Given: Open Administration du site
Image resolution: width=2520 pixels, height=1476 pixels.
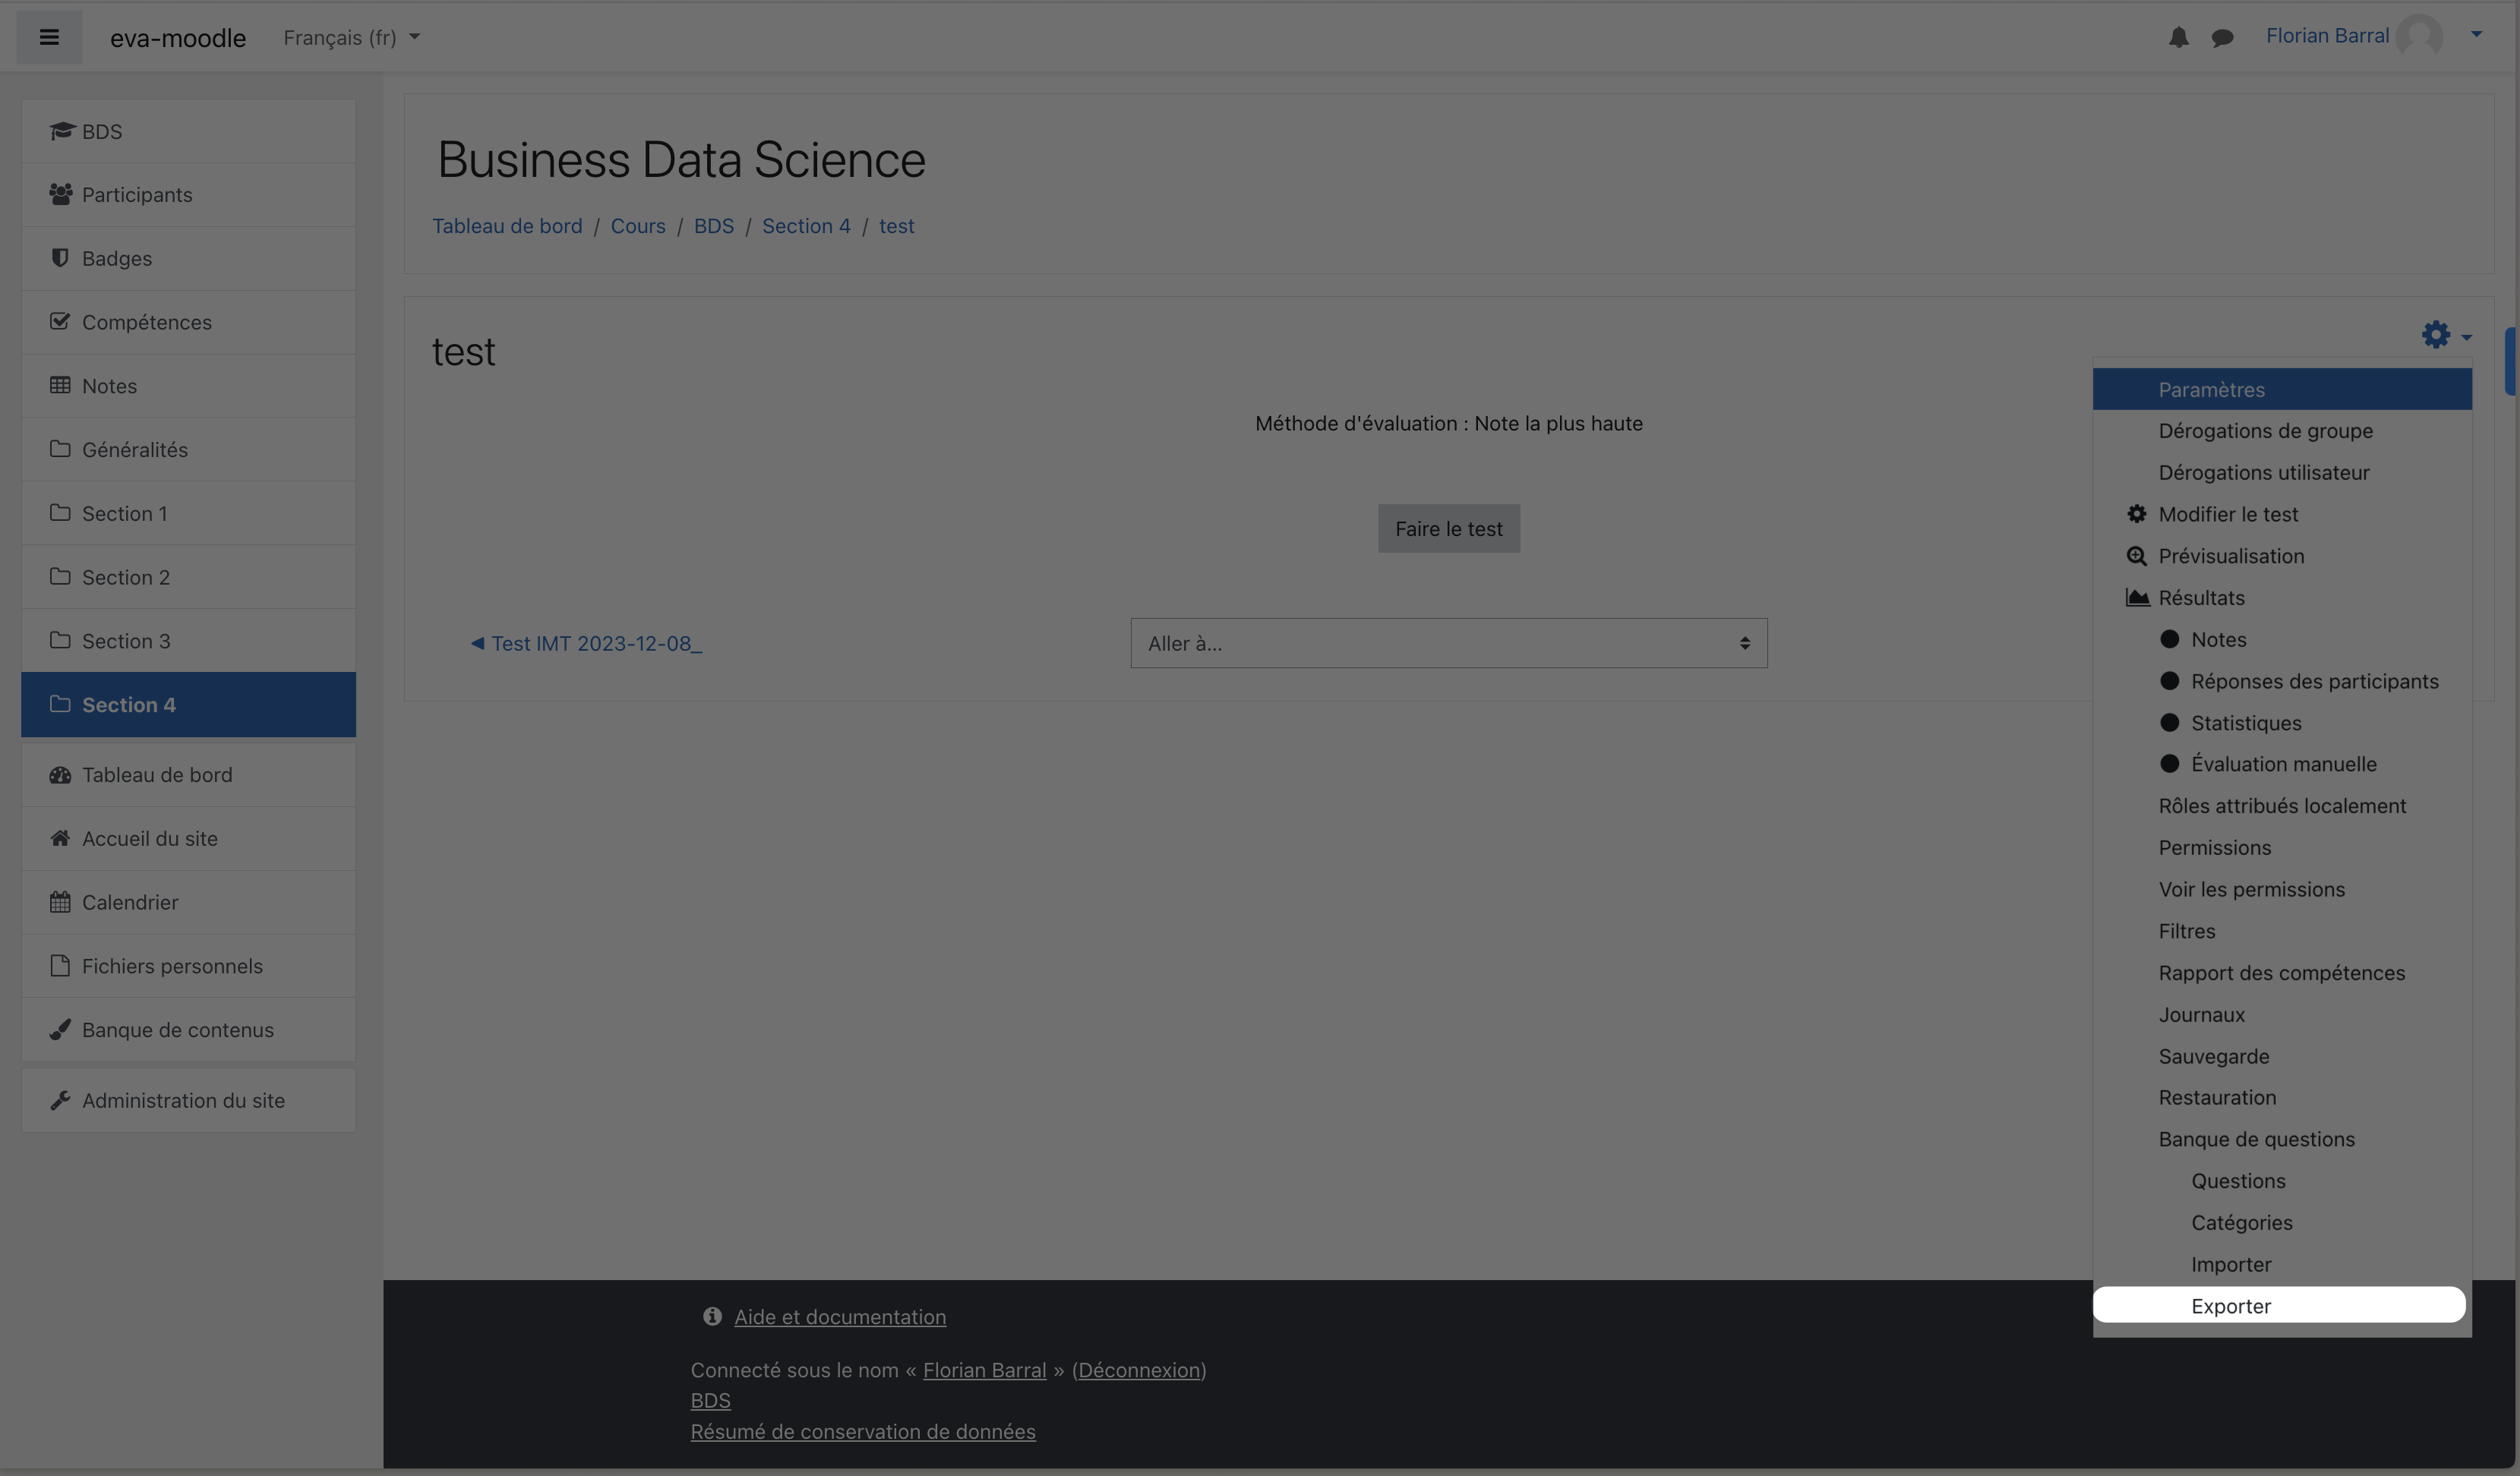Looking at the screenshot, I should (183, 1100).
